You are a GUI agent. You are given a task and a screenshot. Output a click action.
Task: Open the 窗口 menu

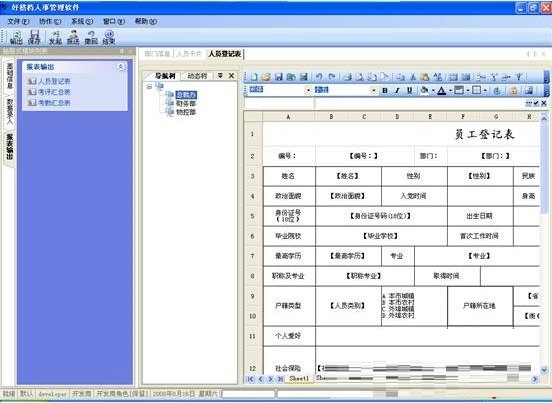(114, 21)
